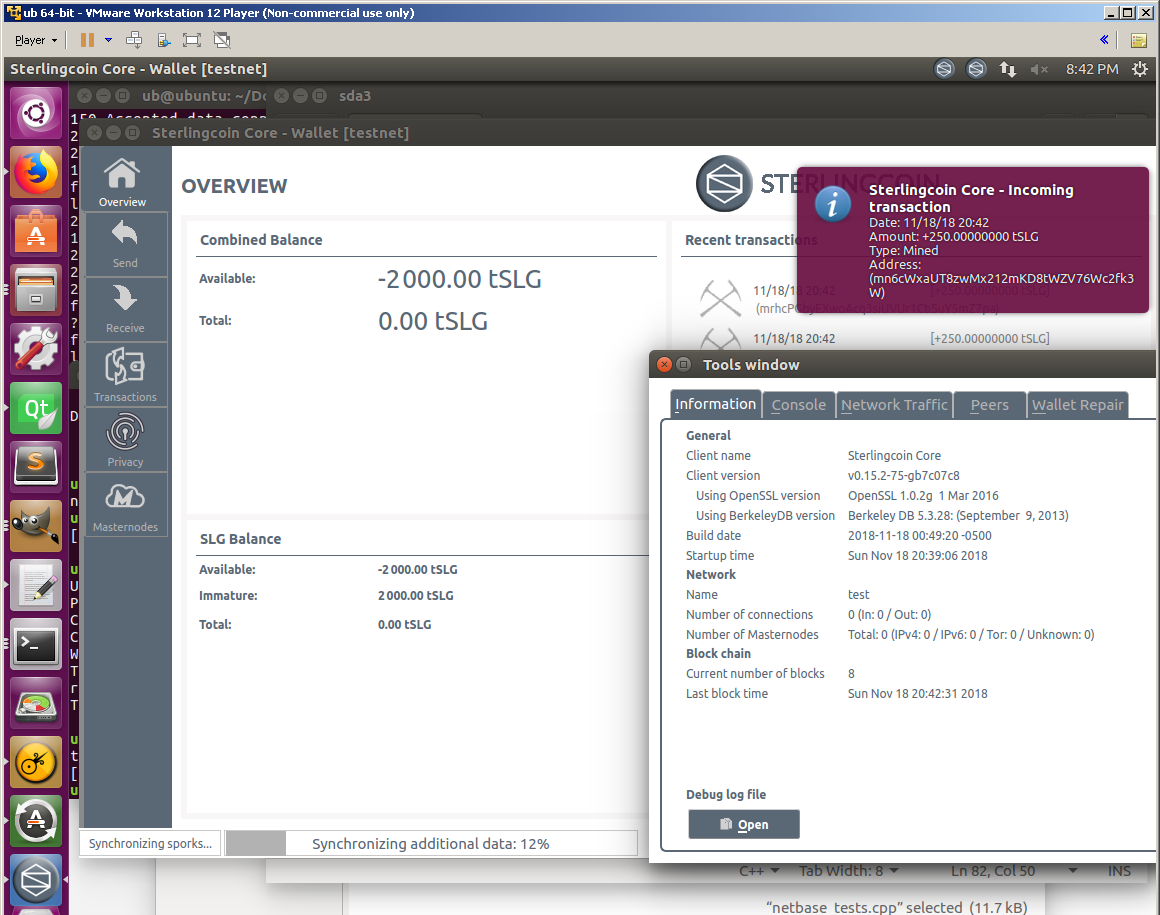
Task: Click the 'sda3' window title
Action: pyautogui.click(x=354, y=95)
